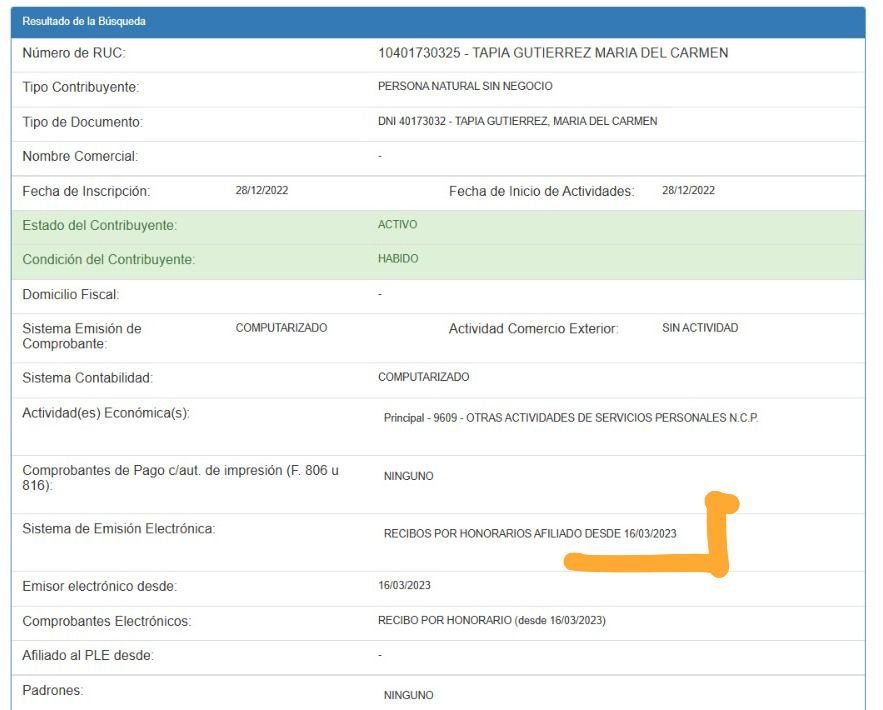Click 'PERSONA NATURAL SIN NEGOCIO' taxpayer type value
Image resolution: width=883 pixels, height=710 pixels.
click(x=465, y=87)
